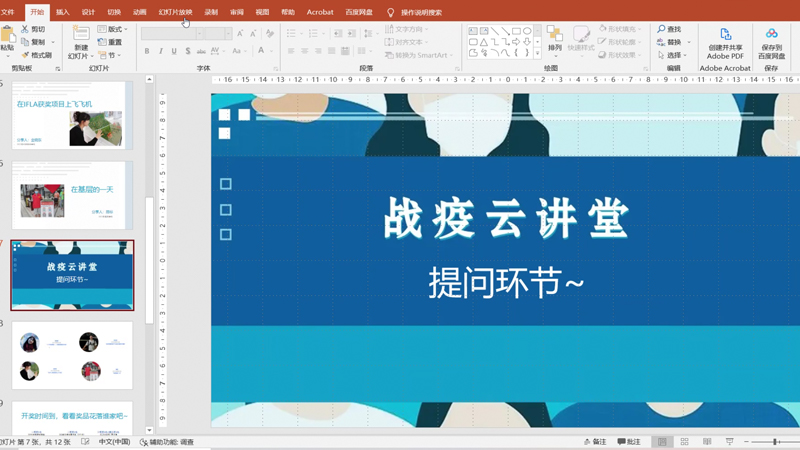Select slide thumbnail 在IFLA获奖项目上飞飞机
Viewport: 800px width, 450px height.
click(72, 115)
